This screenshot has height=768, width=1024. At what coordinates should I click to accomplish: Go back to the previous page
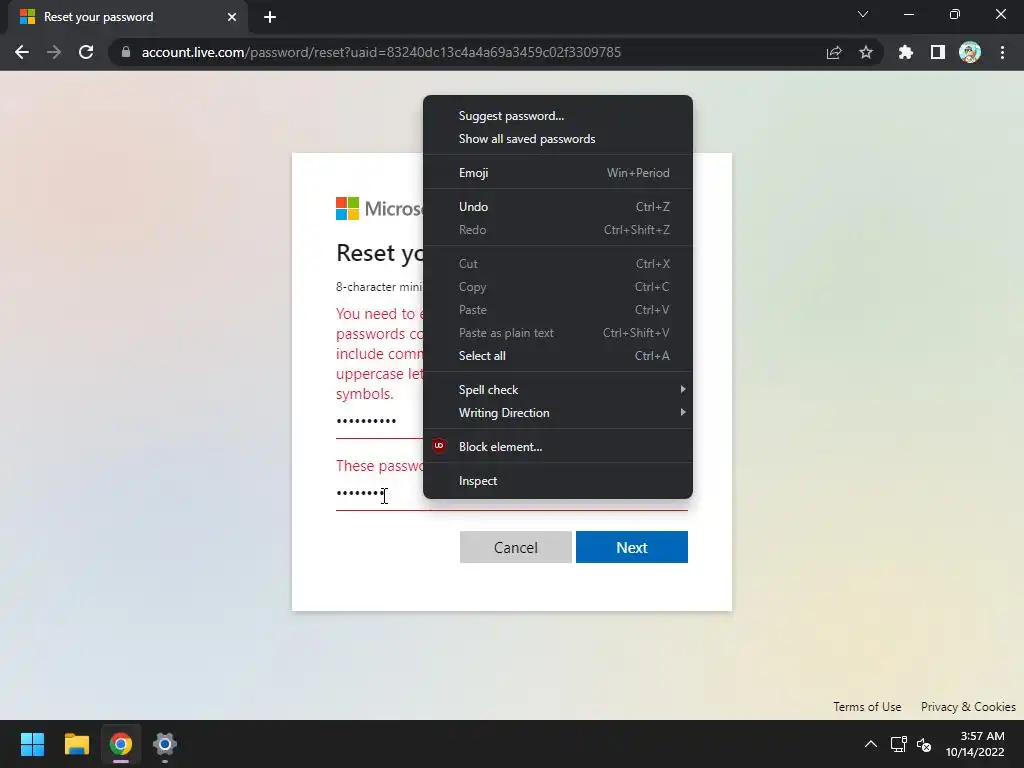pos(22,52)
